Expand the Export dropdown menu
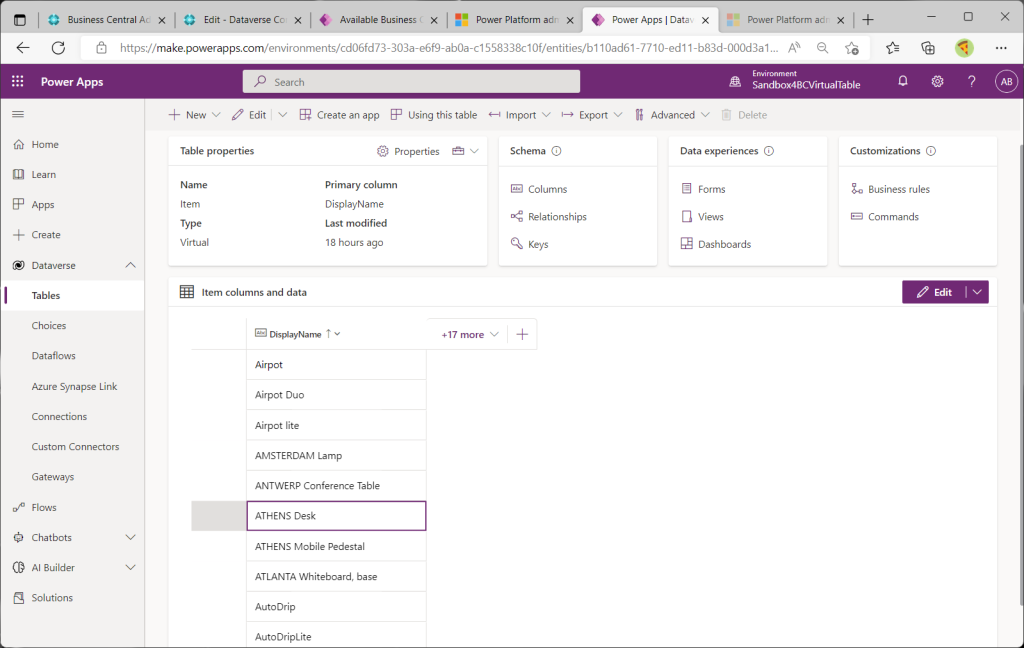 click(618, 115)
